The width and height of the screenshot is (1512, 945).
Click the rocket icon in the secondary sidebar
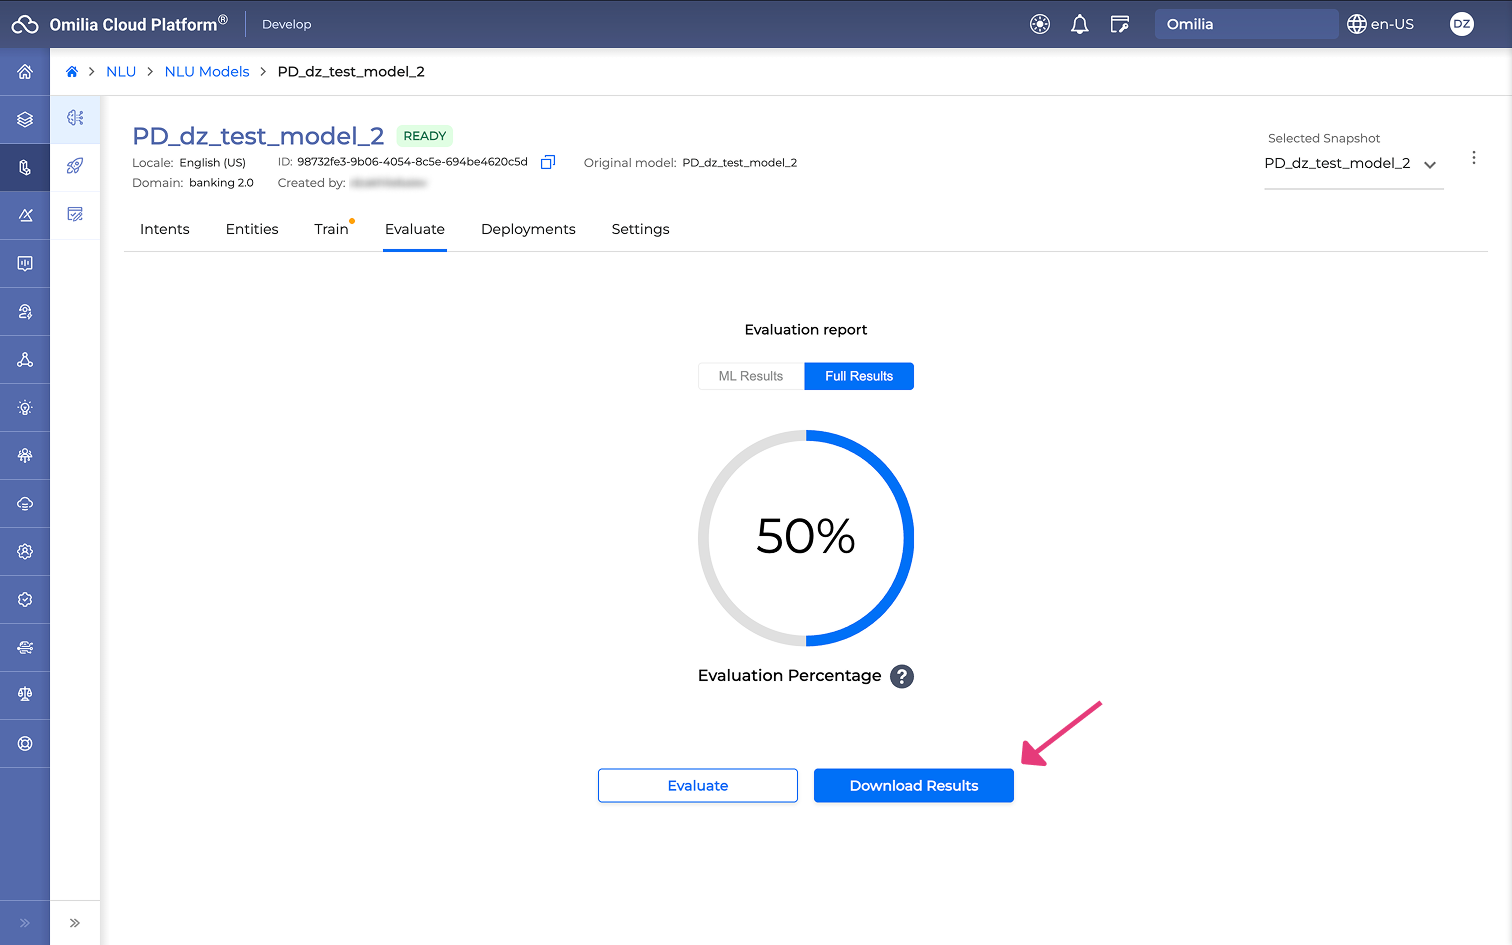75,166
